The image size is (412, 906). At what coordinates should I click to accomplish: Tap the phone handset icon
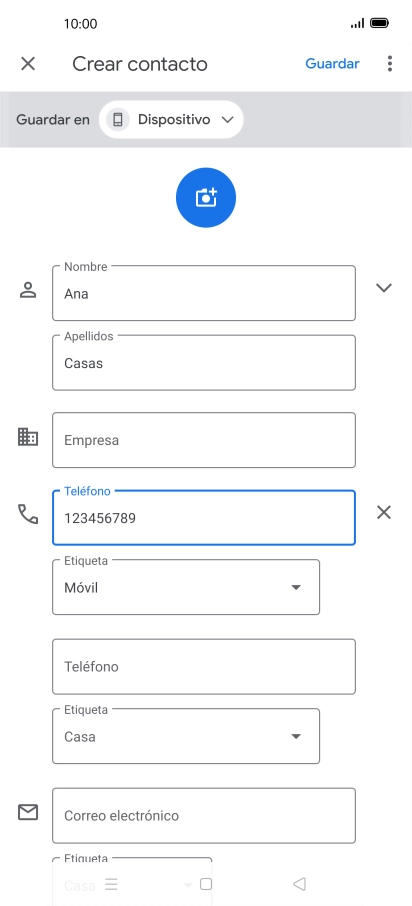coord(28,514)
